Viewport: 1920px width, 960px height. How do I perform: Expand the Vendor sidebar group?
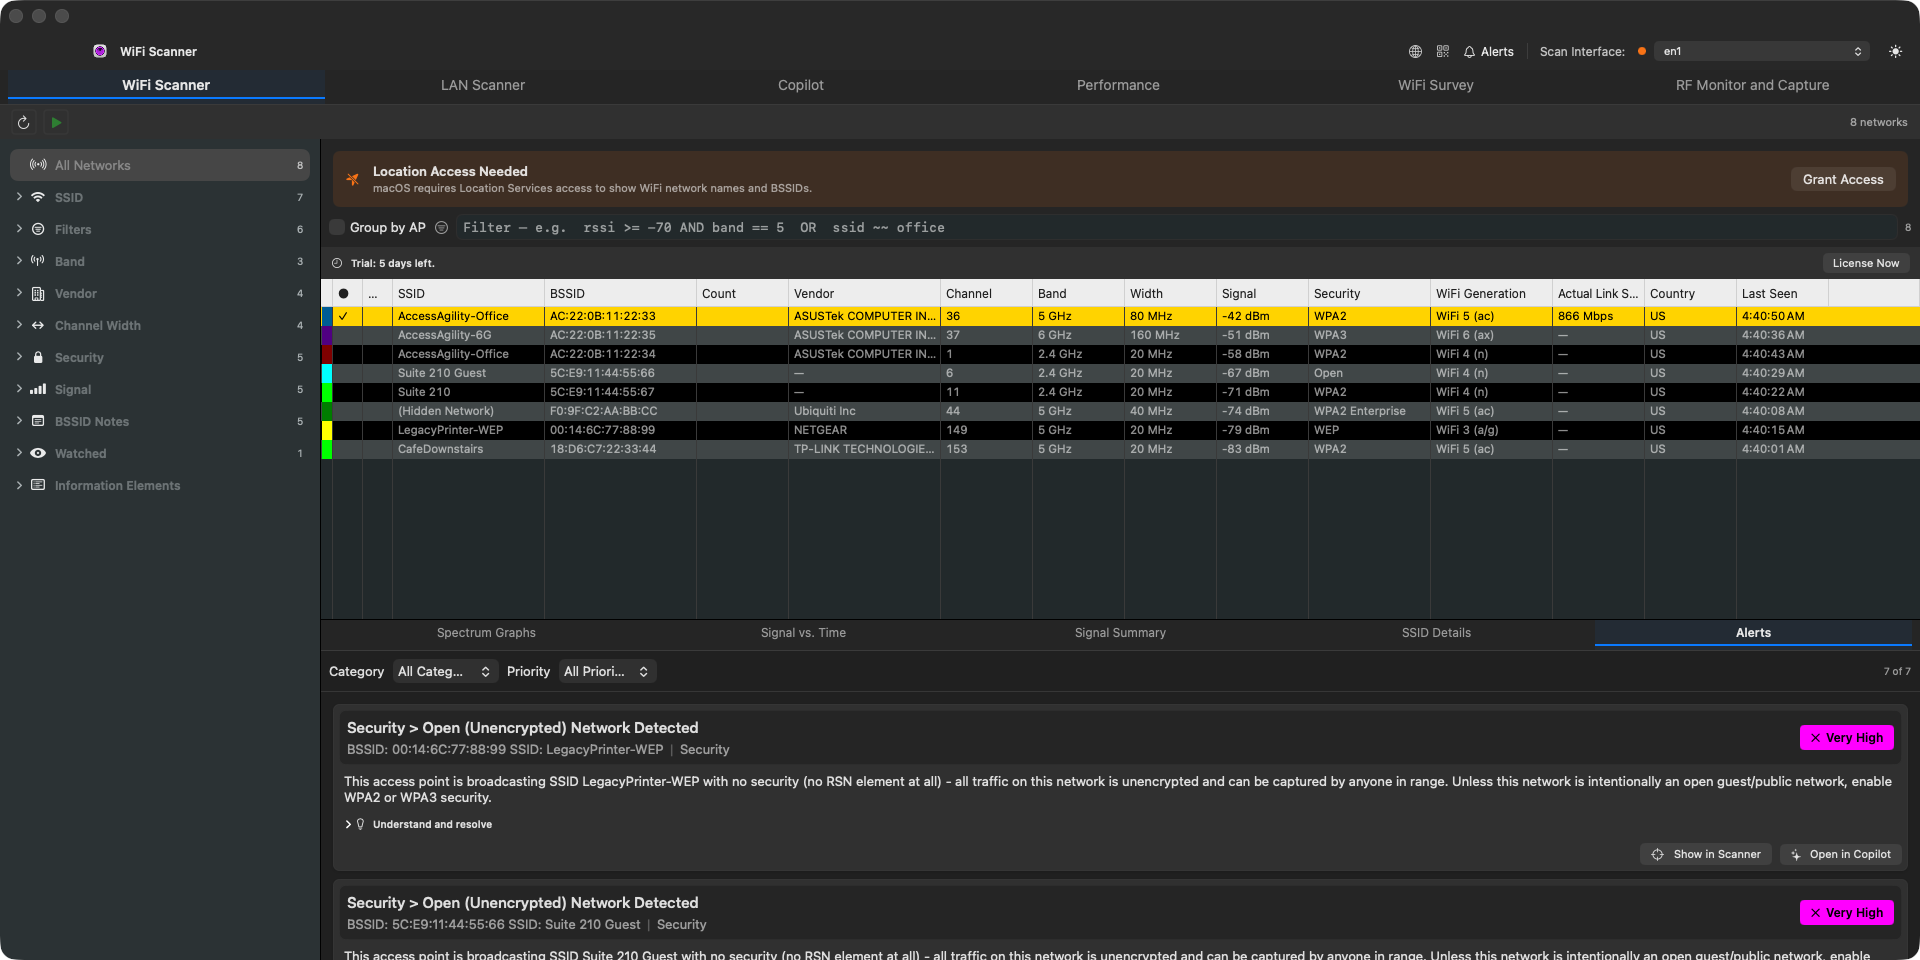click(x=19, y=293)
